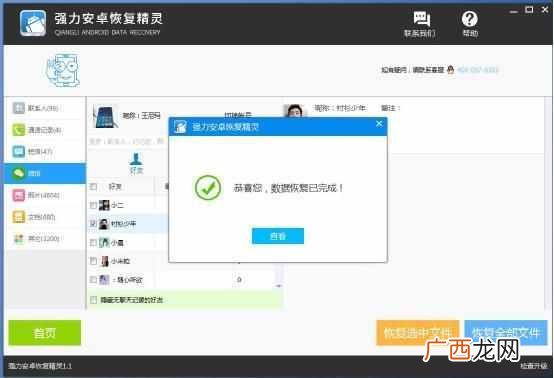
Task: Click the customer service phone number link
Action: (478, 70)
